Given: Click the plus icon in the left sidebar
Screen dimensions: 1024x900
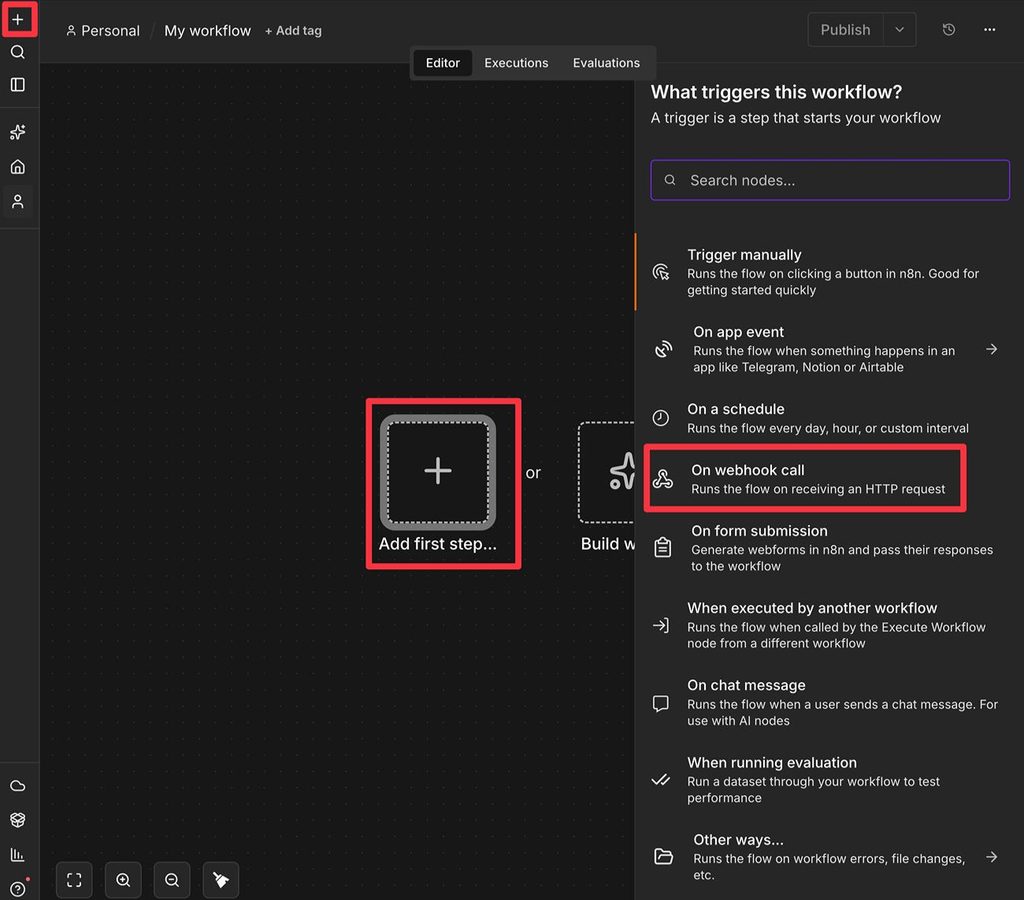Looking at the screenshot, I should pyautogui.click(x=18, y=19).
